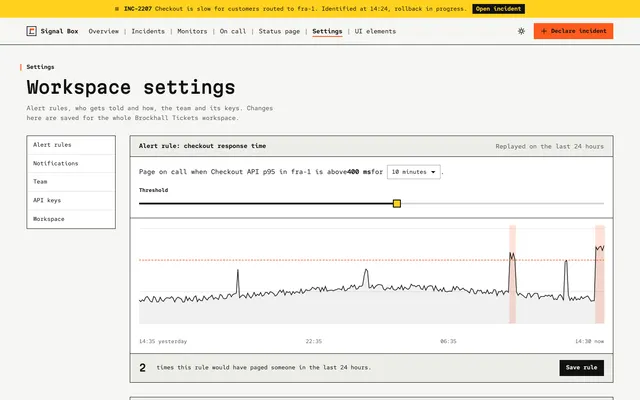The height and width of the screenshot is (400, 640).
Task: Click the '400 ms' threshold value
Action: pyautogui.click(x=359, y=172)
